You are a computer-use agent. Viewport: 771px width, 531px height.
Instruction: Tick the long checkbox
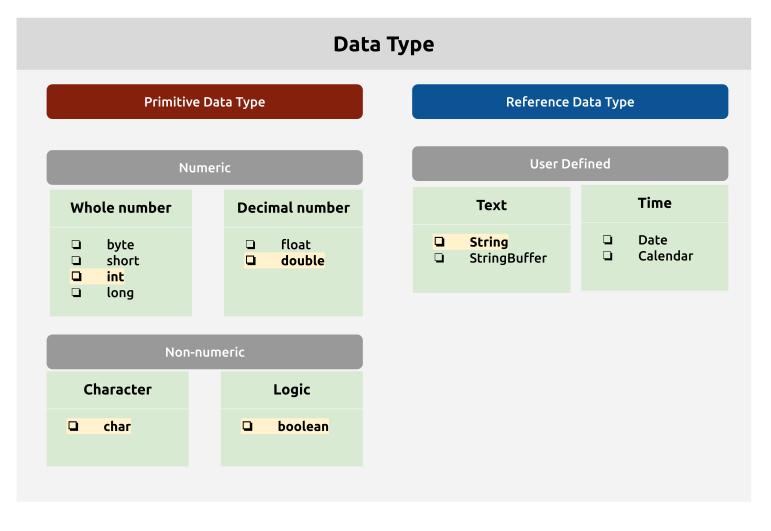click(76, 293)
